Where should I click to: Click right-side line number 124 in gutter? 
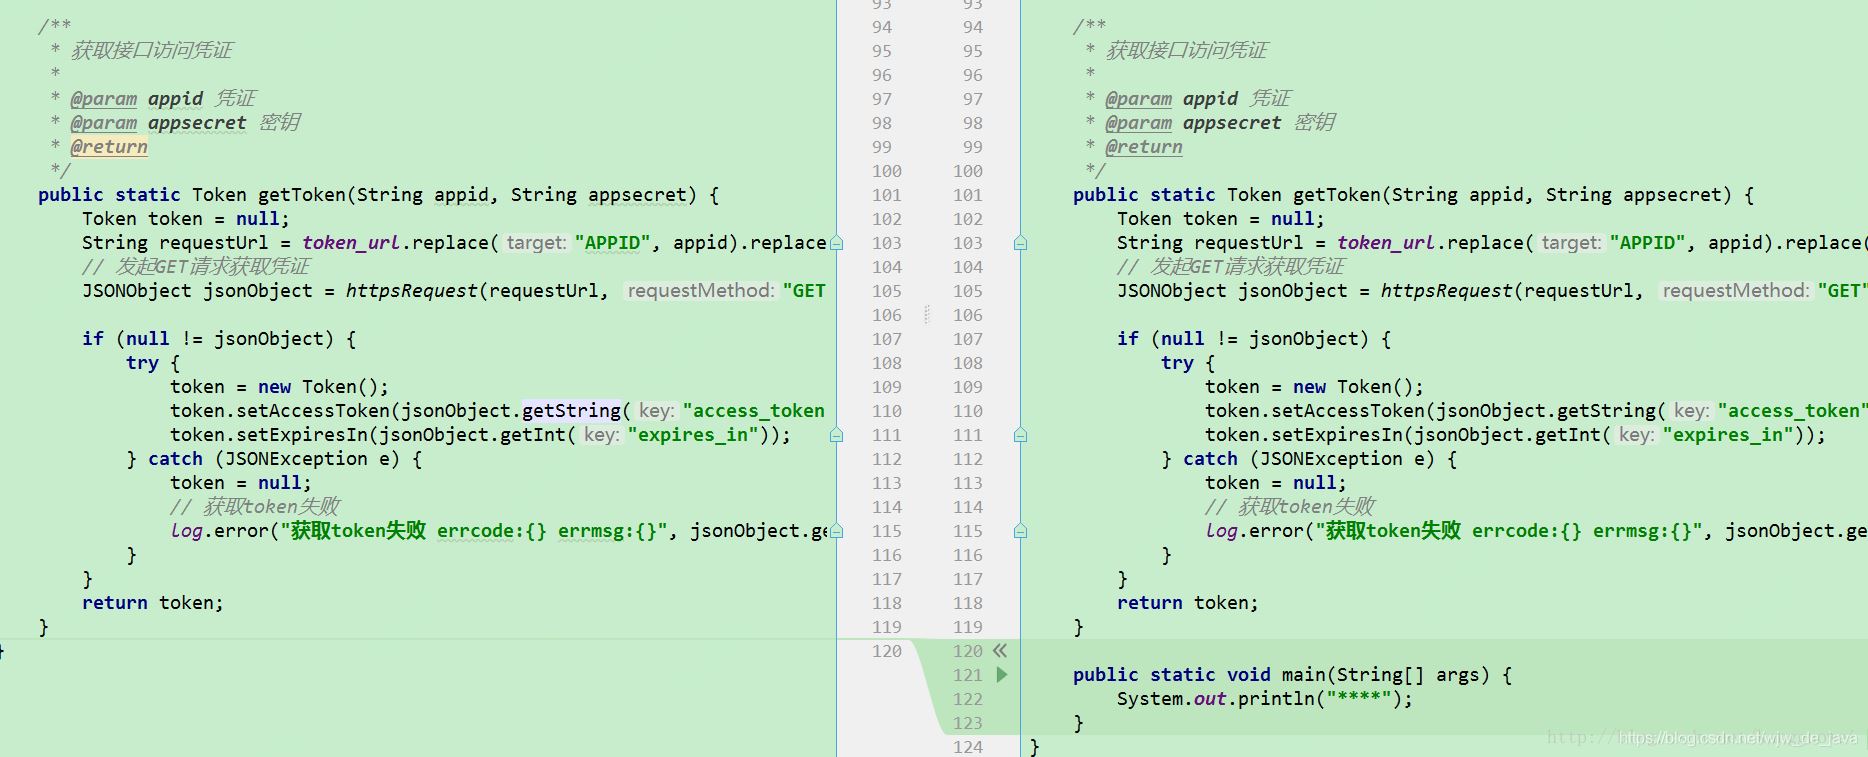[967, 747]
